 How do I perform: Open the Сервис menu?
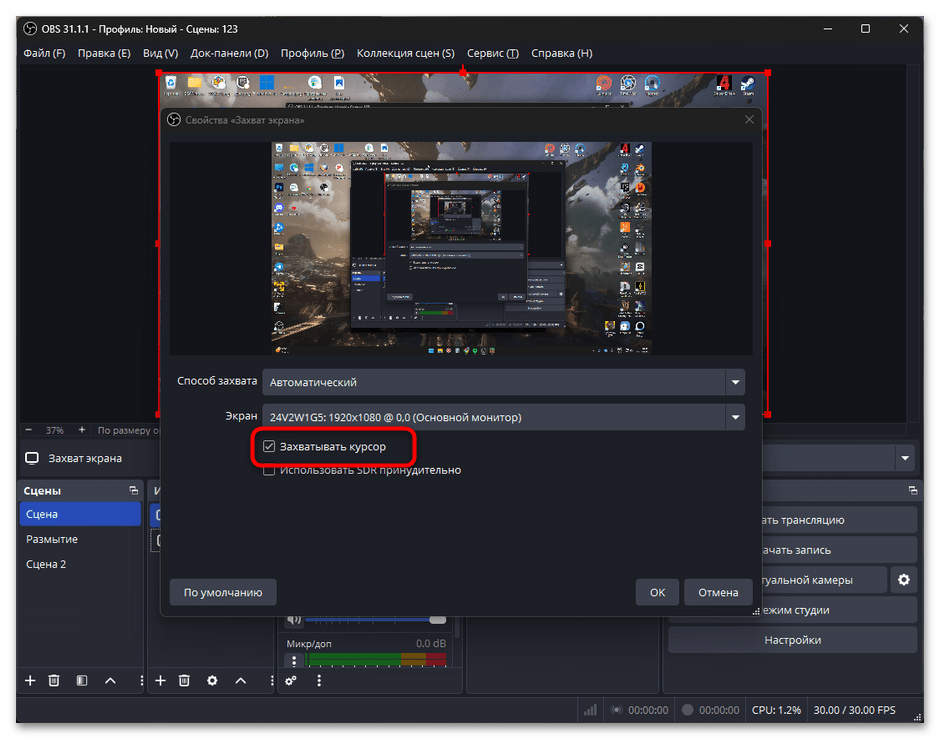coord(493,53)
